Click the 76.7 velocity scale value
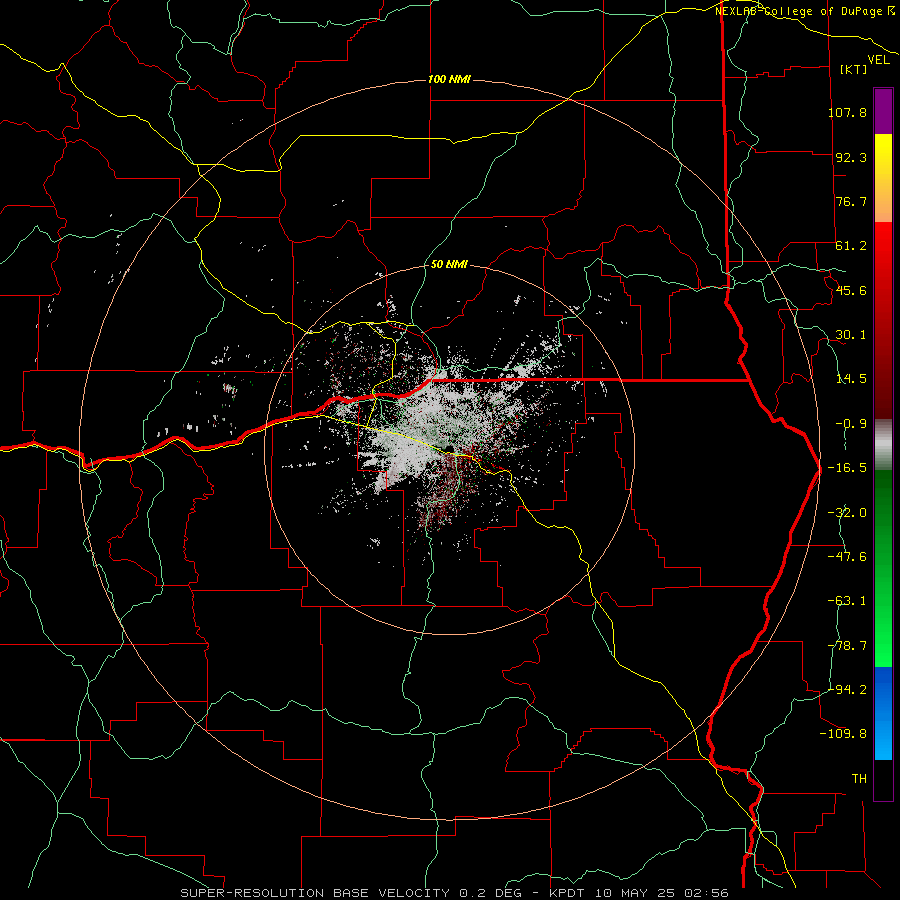 click(x=851, y=201)
